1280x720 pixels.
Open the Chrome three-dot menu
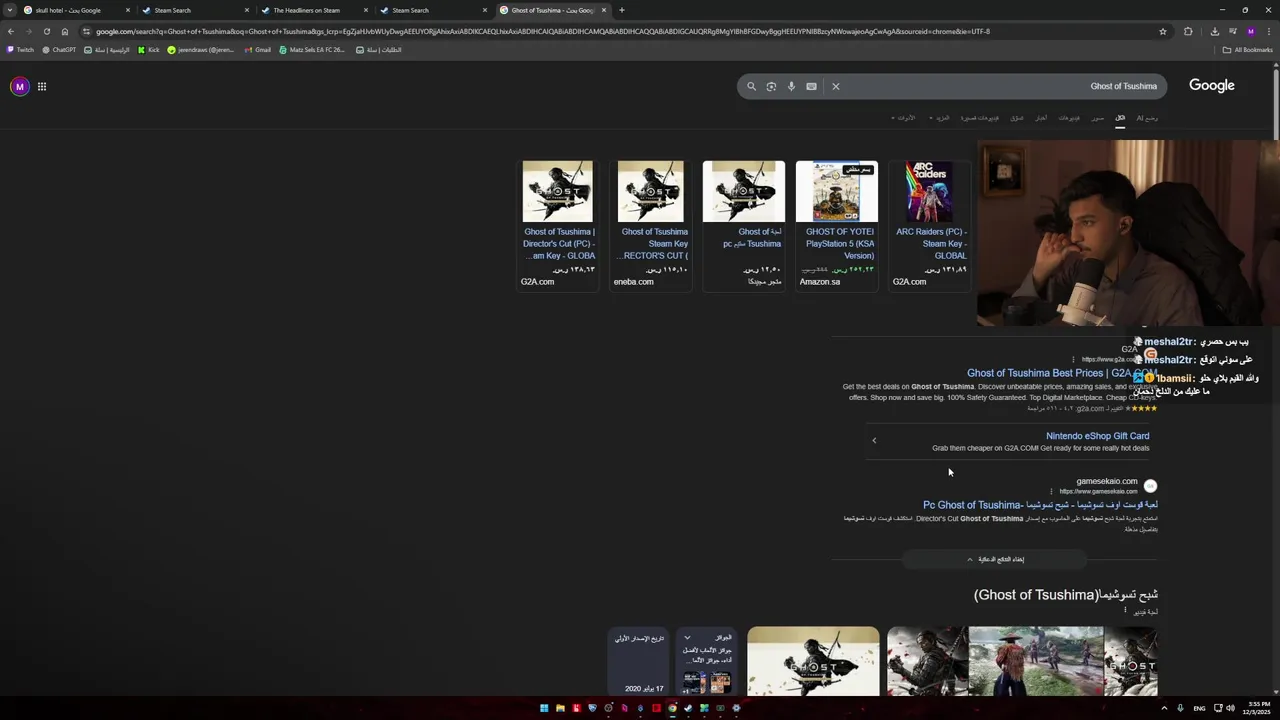coord(1269,31)
